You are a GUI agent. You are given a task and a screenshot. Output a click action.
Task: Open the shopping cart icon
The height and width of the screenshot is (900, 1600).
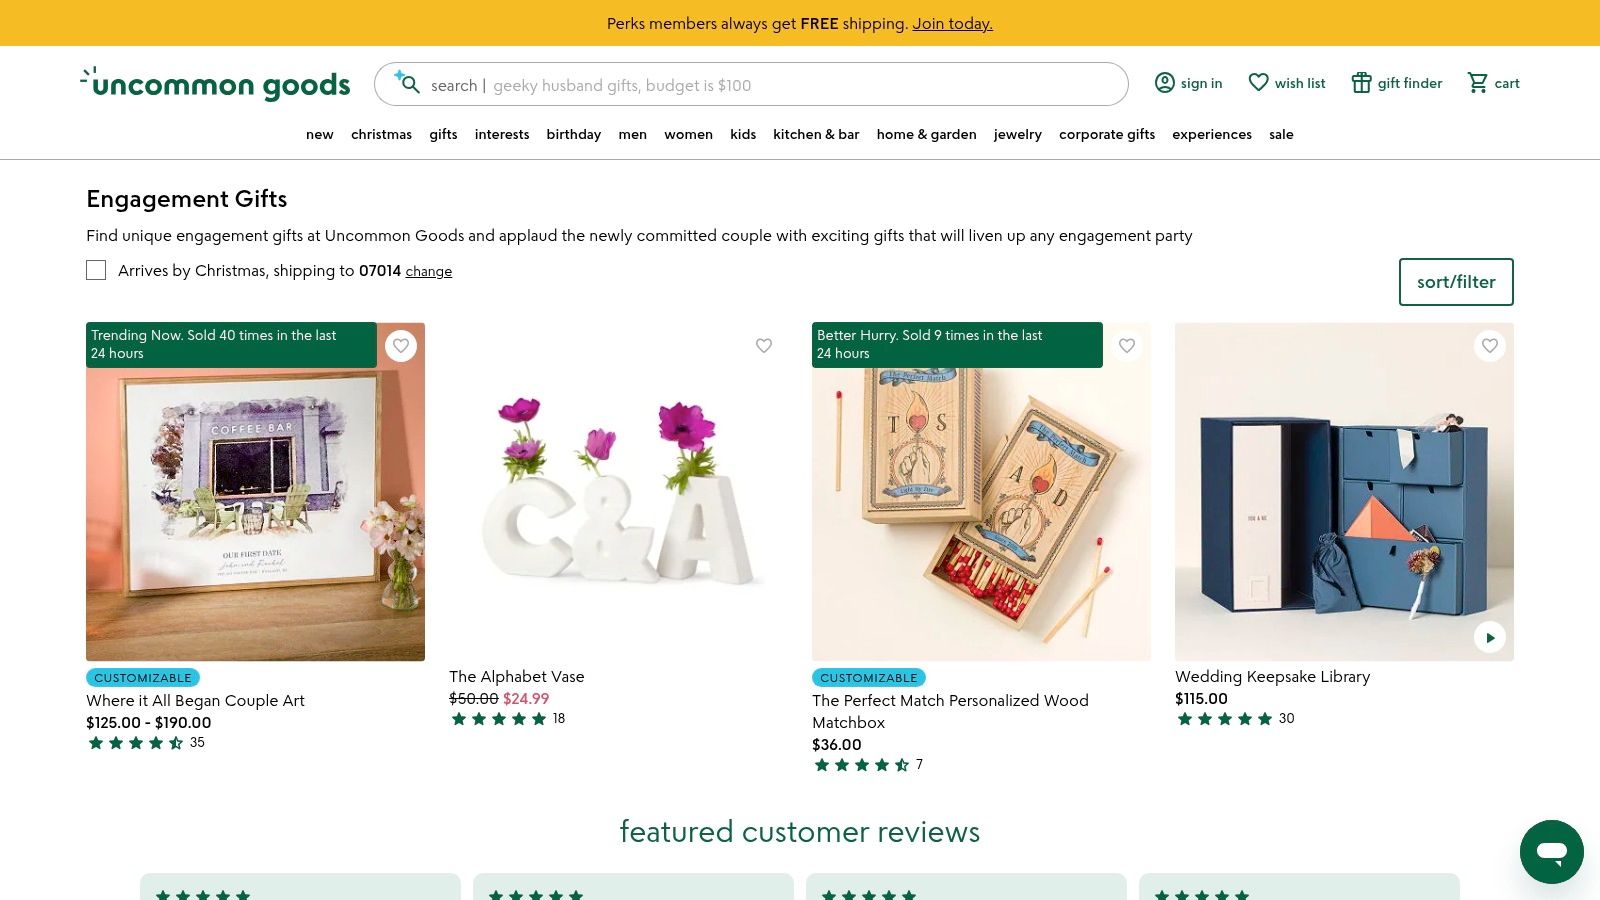click(x=1477, y=83)
